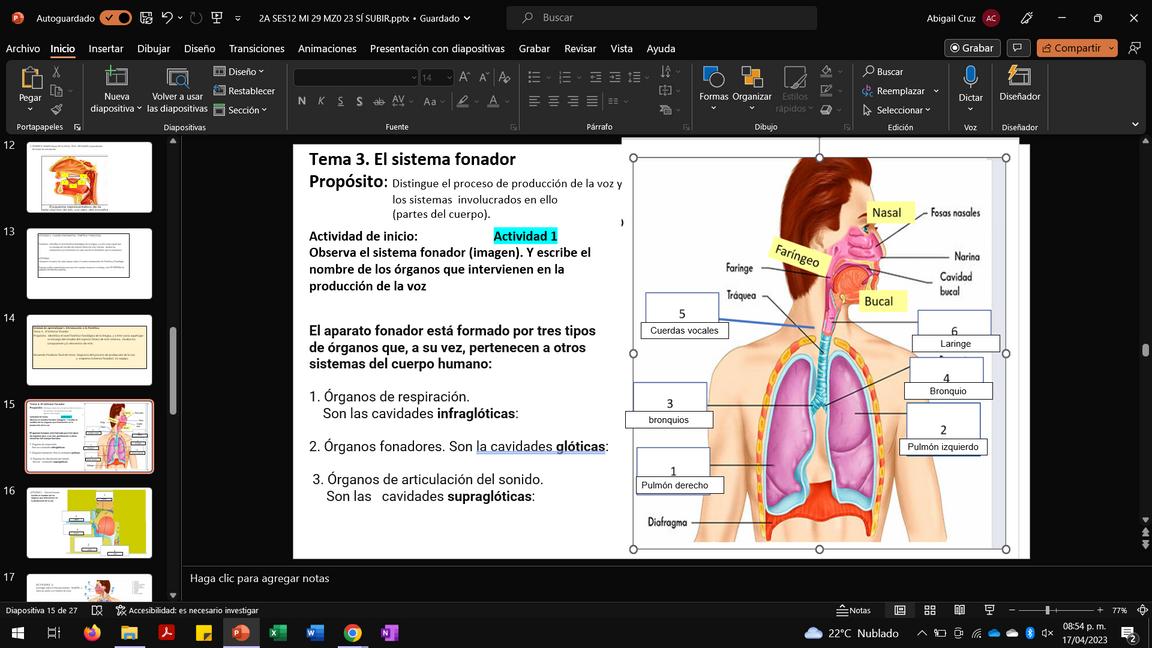Adjust the zoom slider in status bar

coord(1047,610)
